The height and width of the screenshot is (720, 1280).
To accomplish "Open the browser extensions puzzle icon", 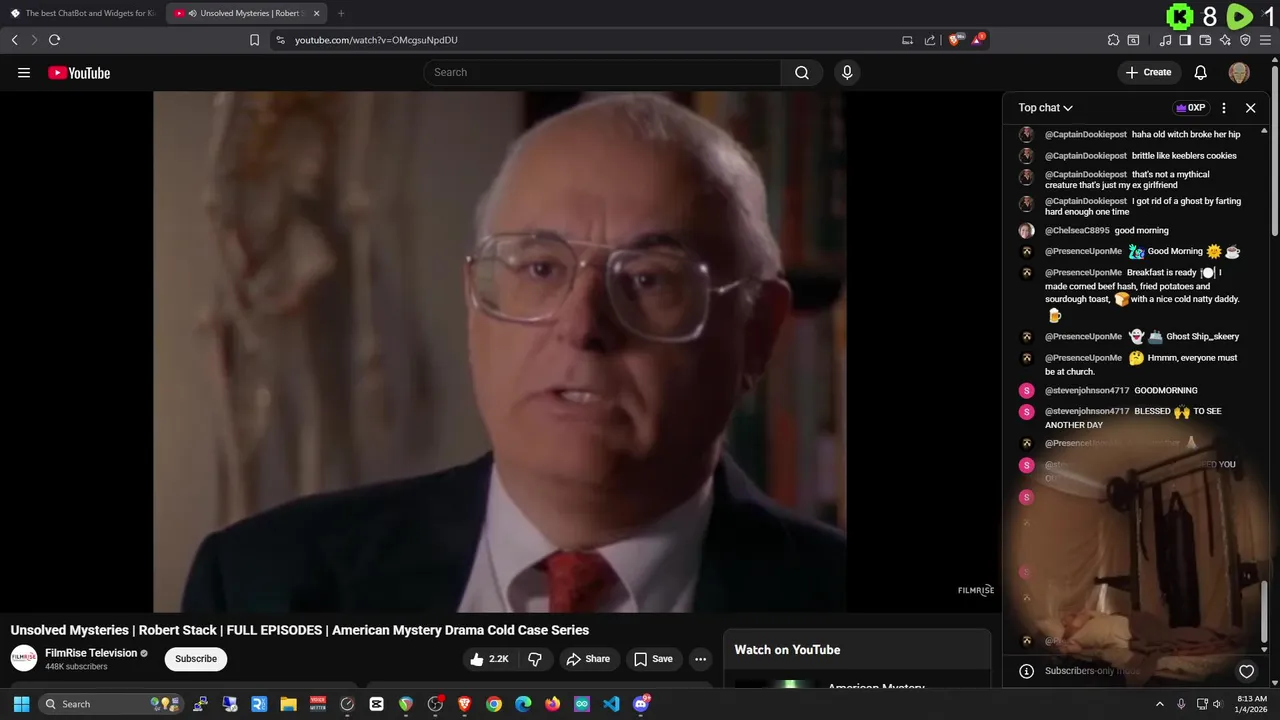I will pos(1113,40).
